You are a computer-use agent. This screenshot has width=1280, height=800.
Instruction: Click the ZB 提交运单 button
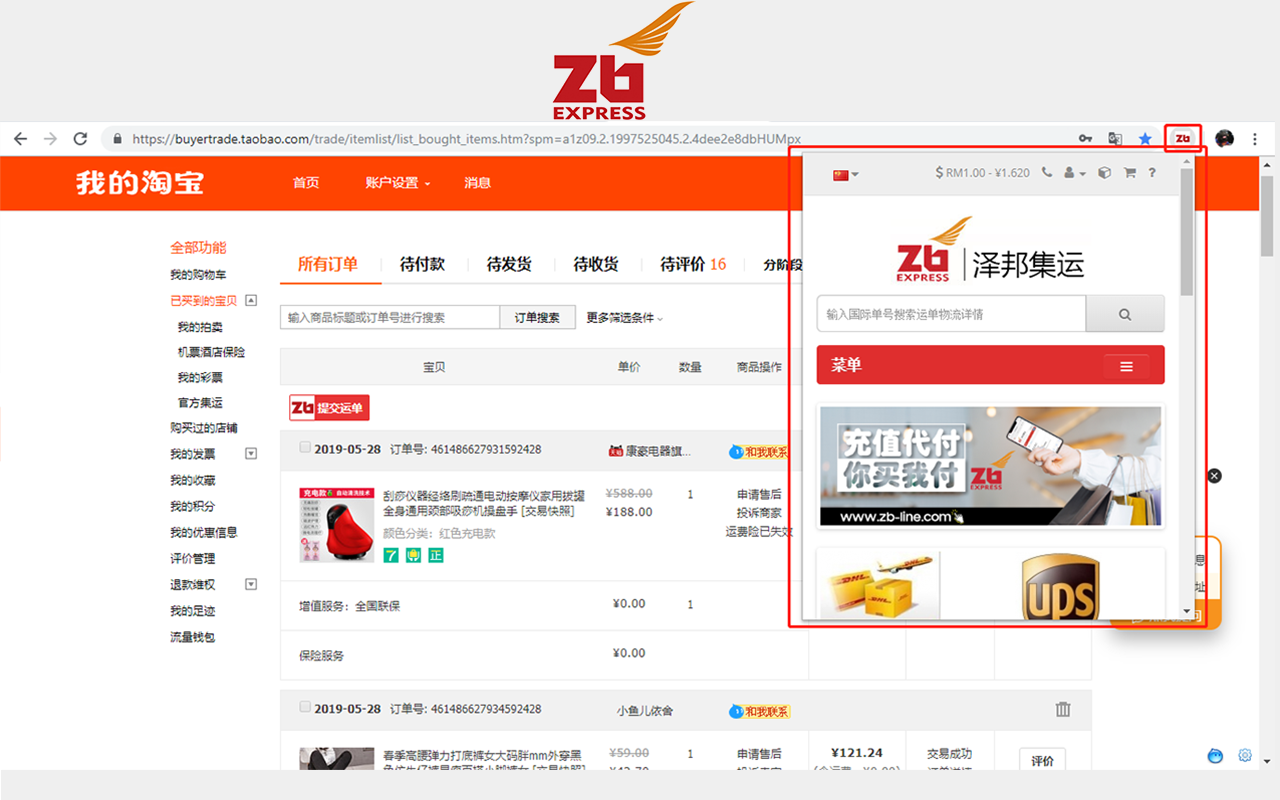pyautogui.click(x=330, y=408)
